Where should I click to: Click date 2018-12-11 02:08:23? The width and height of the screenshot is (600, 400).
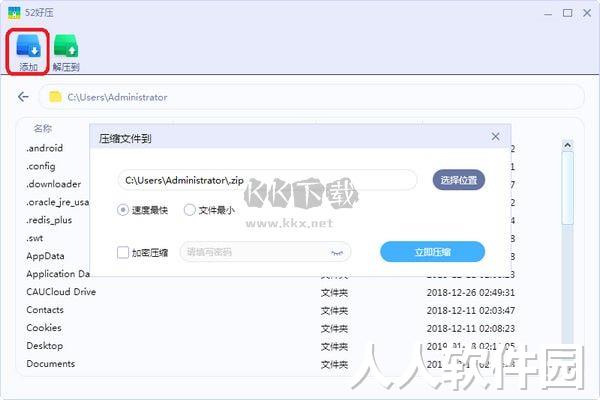pos(471,328)
